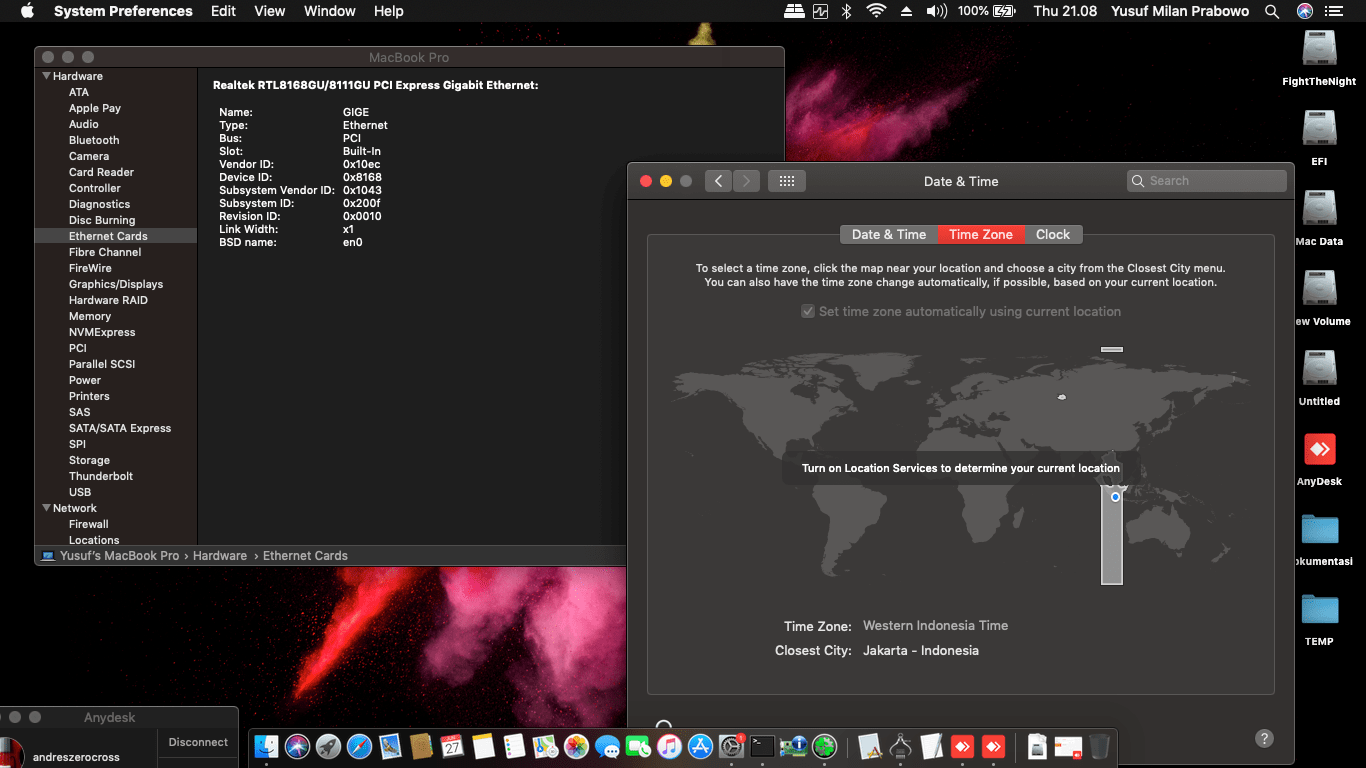1366x768 pixels.
Task: Open Terminal from the Dock
Action: [x=762, y=746]
